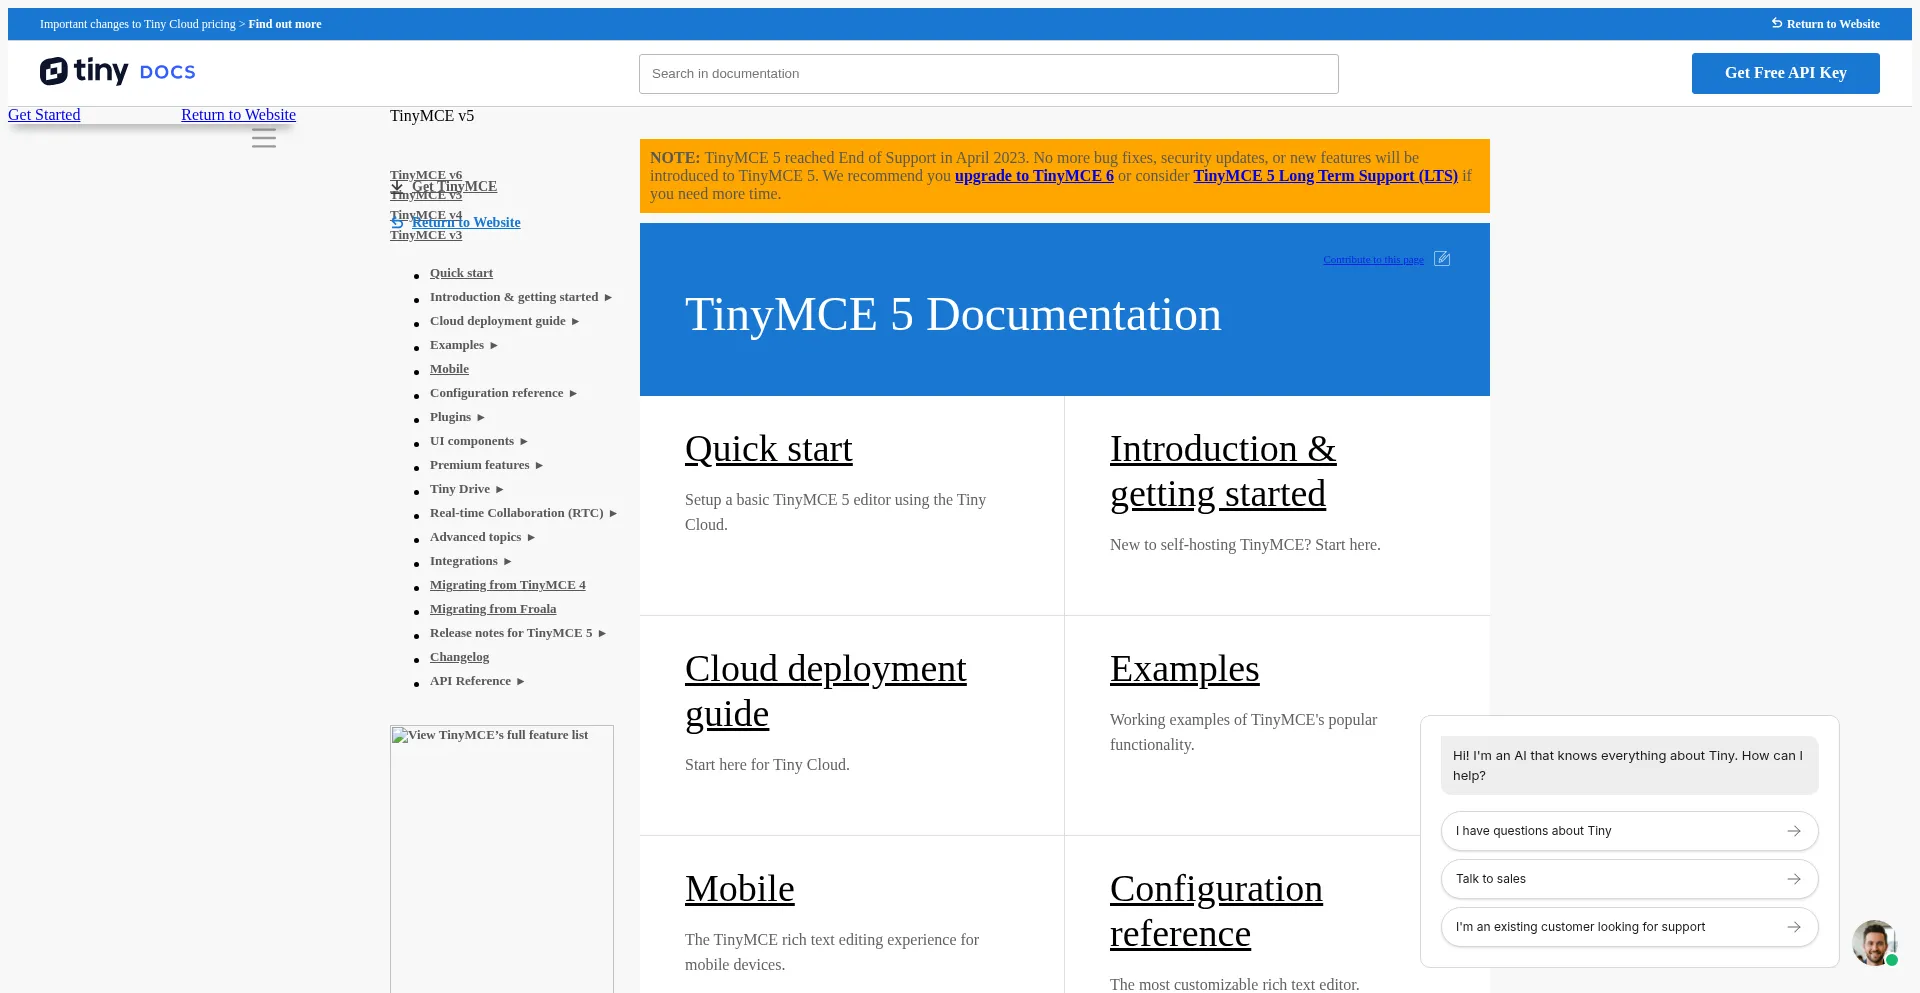Click arrow icon on 'Talk to sales'

click(x=1794, y=879)
